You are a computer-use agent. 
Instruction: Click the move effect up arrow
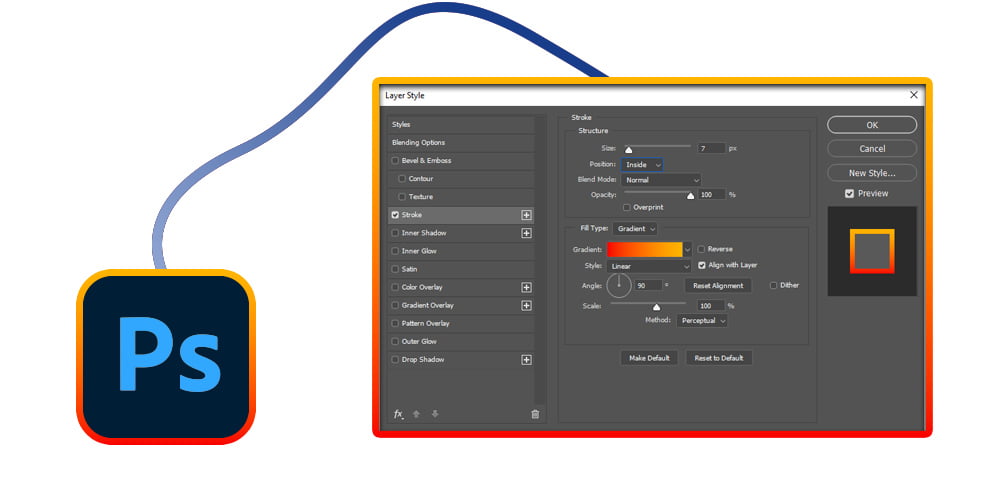[416, 415]
